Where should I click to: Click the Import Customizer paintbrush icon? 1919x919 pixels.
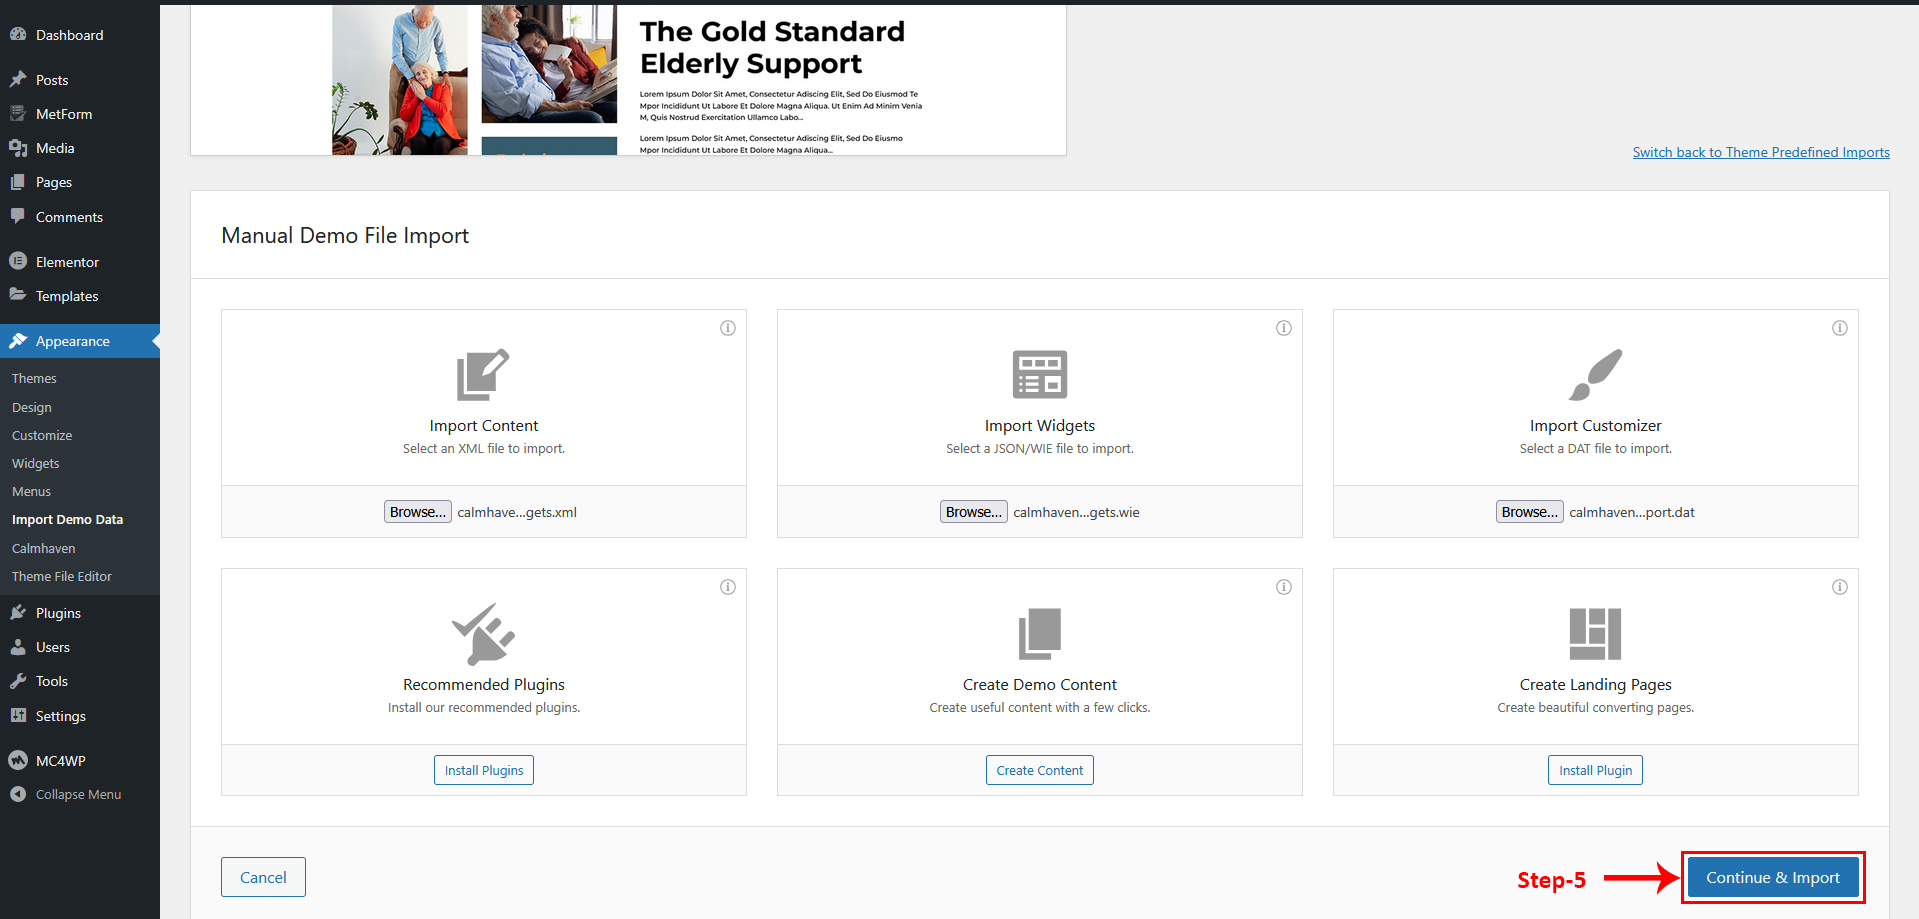click(1595, 374)
